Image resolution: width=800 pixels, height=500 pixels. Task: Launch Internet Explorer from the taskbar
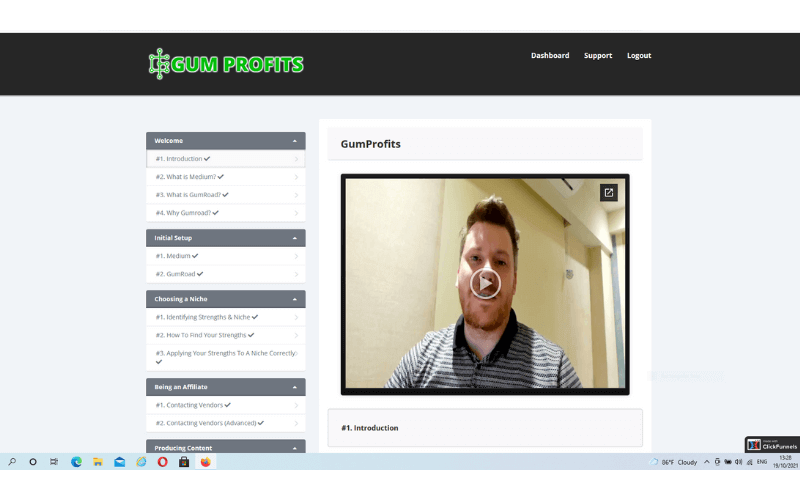[141, 462]
